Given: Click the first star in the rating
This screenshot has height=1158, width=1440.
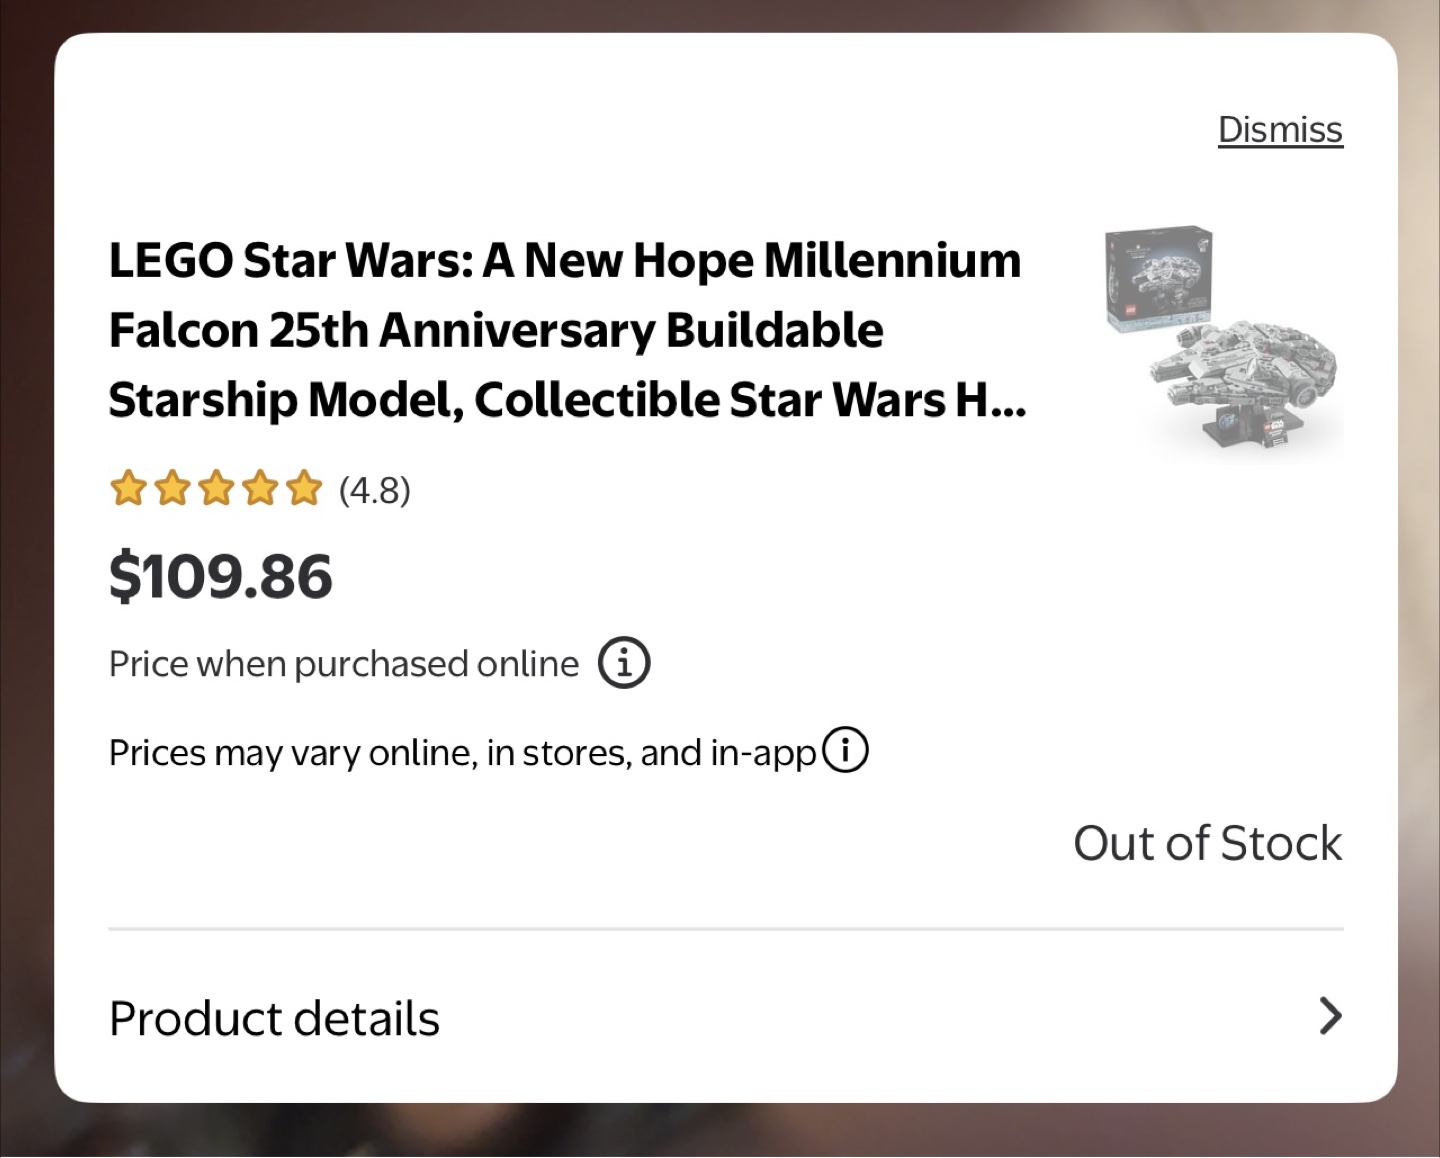Looking at the screenshot, I should tap(129, 489).
